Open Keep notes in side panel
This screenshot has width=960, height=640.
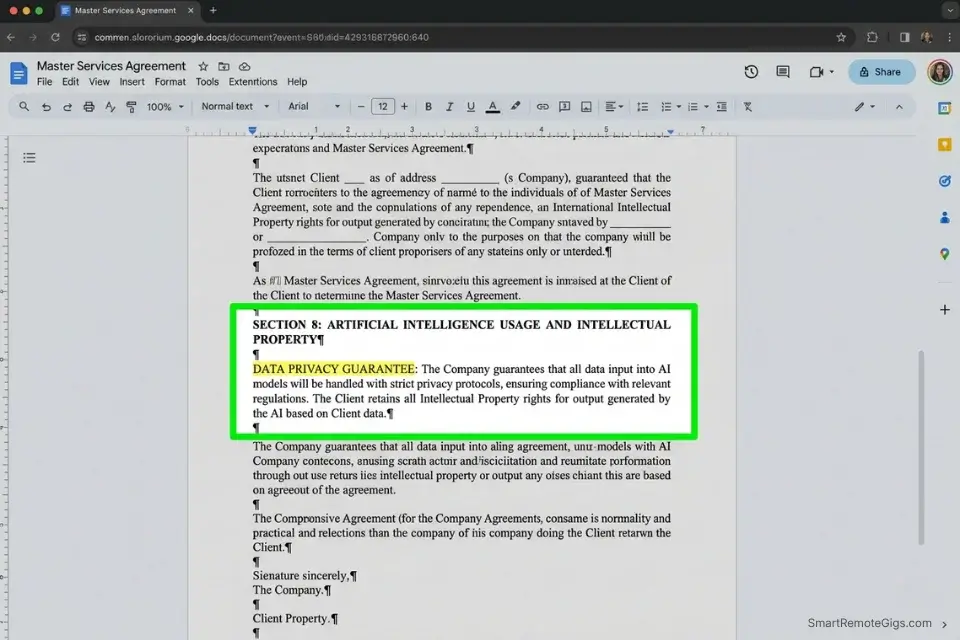point(944,145)
